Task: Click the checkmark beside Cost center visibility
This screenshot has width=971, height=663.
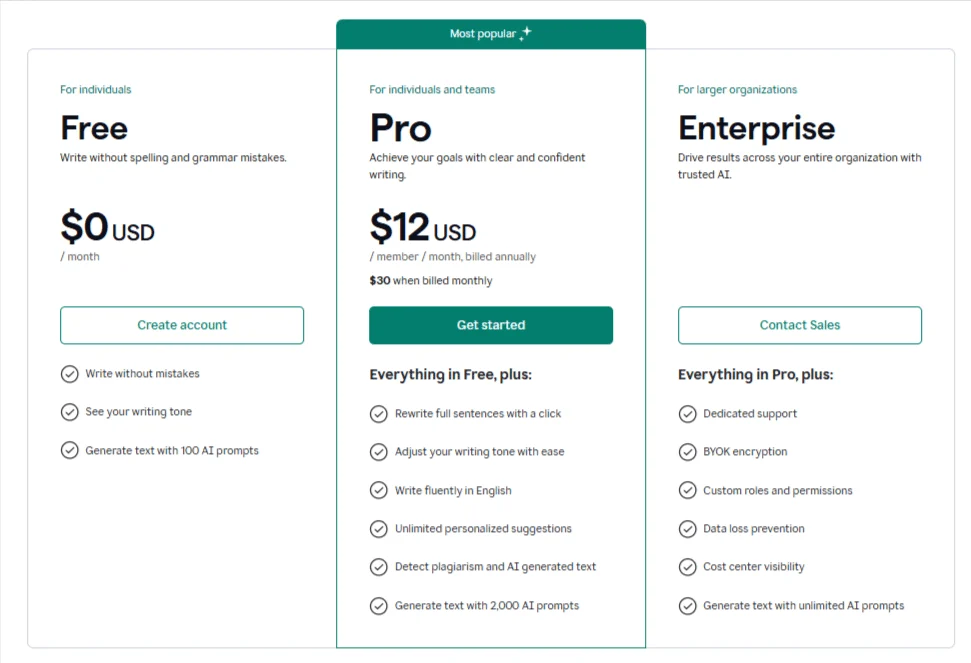Action: 688,567
